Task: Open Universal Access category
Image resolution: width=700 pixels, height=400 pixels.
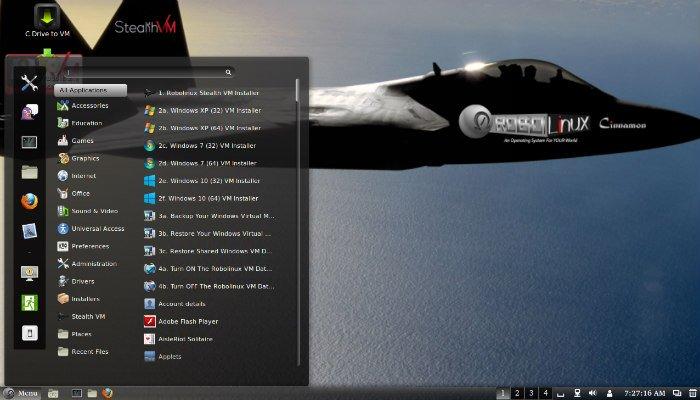Action: tap(91, 229)
